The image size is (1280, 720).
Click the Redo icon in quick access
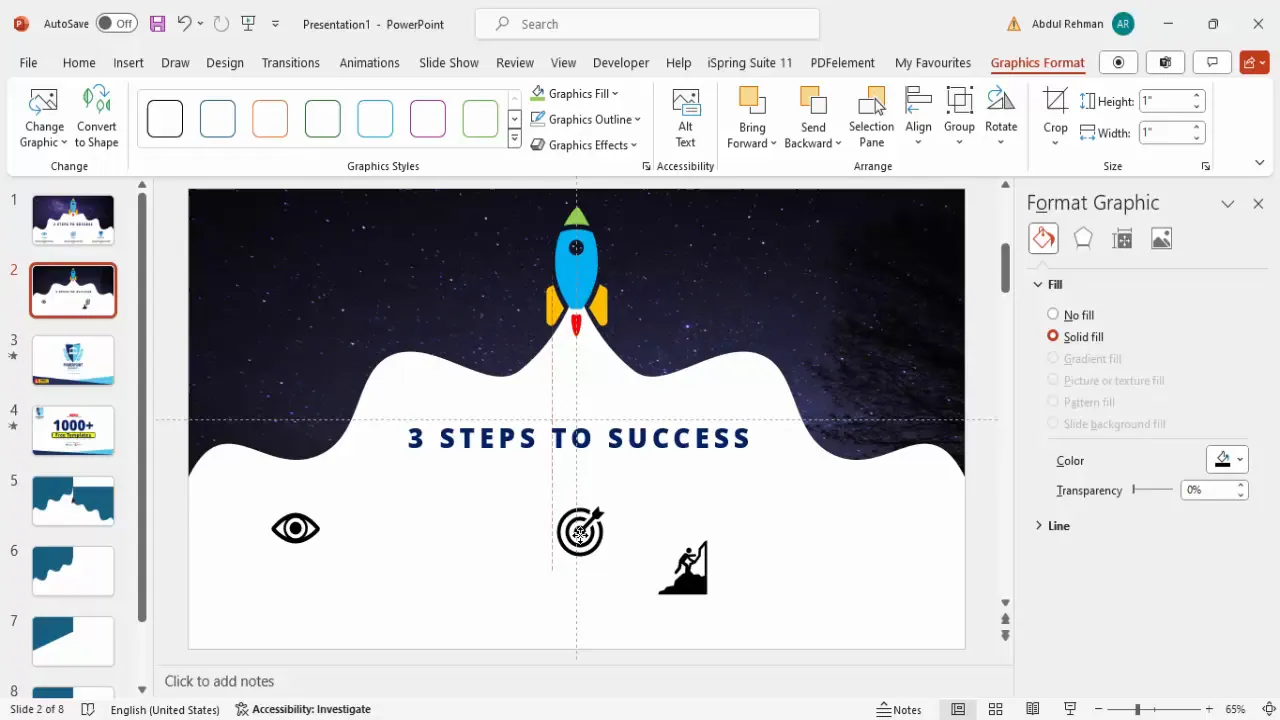221,23
